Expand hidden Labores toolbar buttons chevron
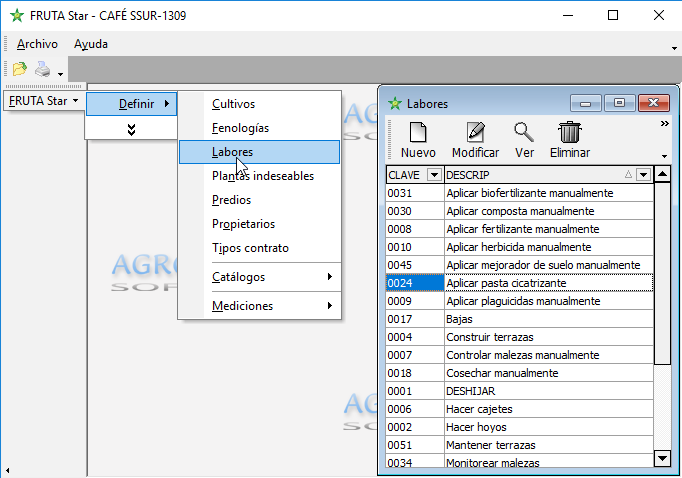 click(x=664, y=124)
